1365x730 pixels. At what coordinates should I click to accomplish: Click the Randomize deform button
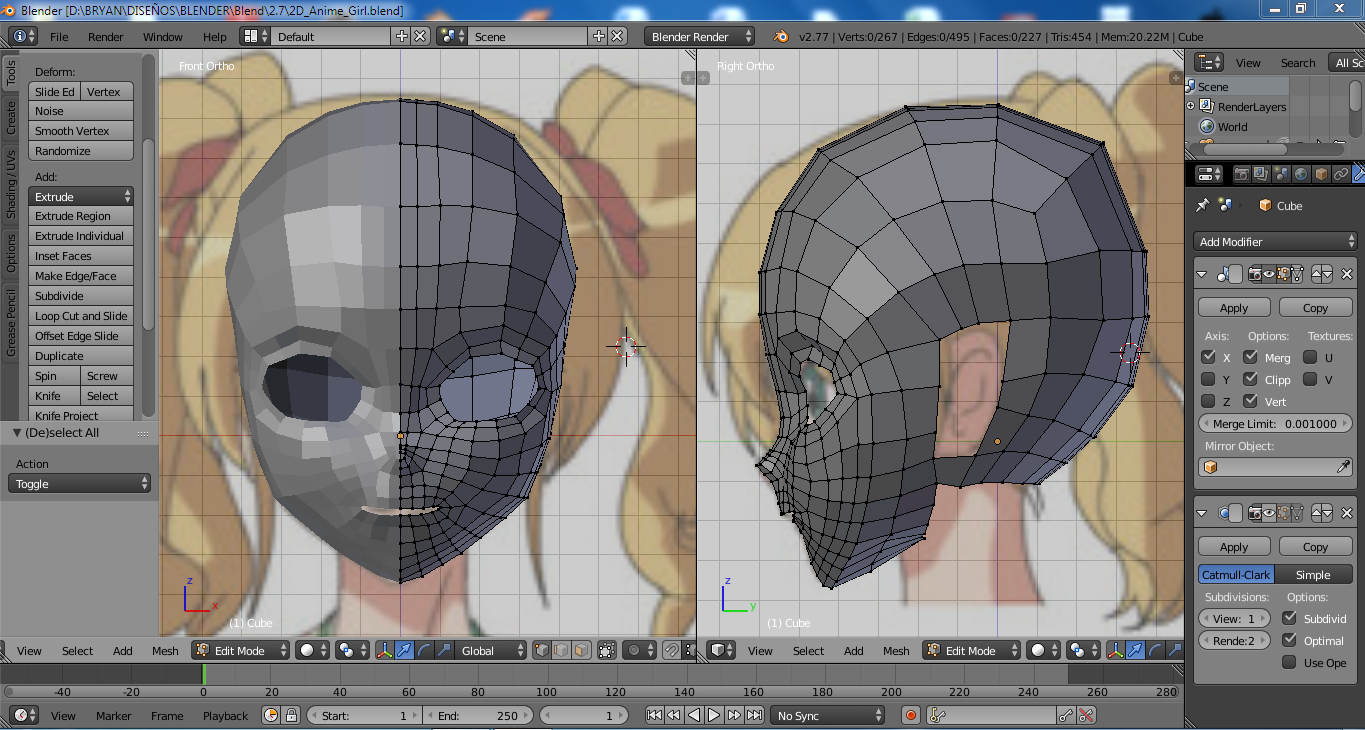(x=81, y=151)
